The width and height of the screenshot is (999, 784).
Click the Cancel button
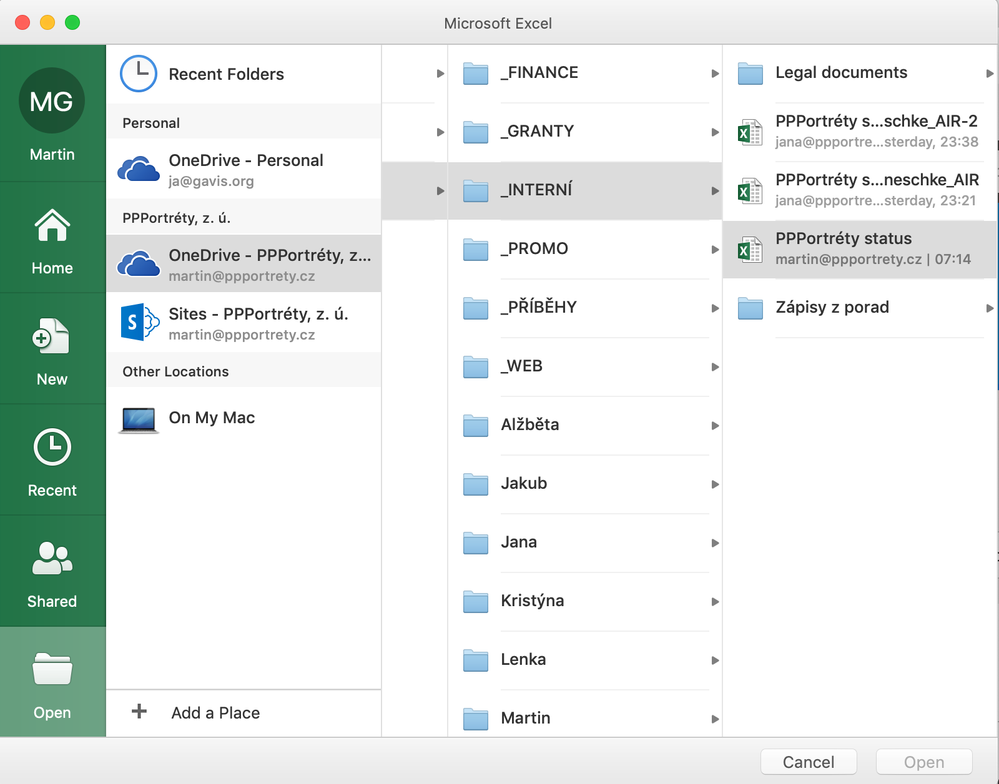808,762
